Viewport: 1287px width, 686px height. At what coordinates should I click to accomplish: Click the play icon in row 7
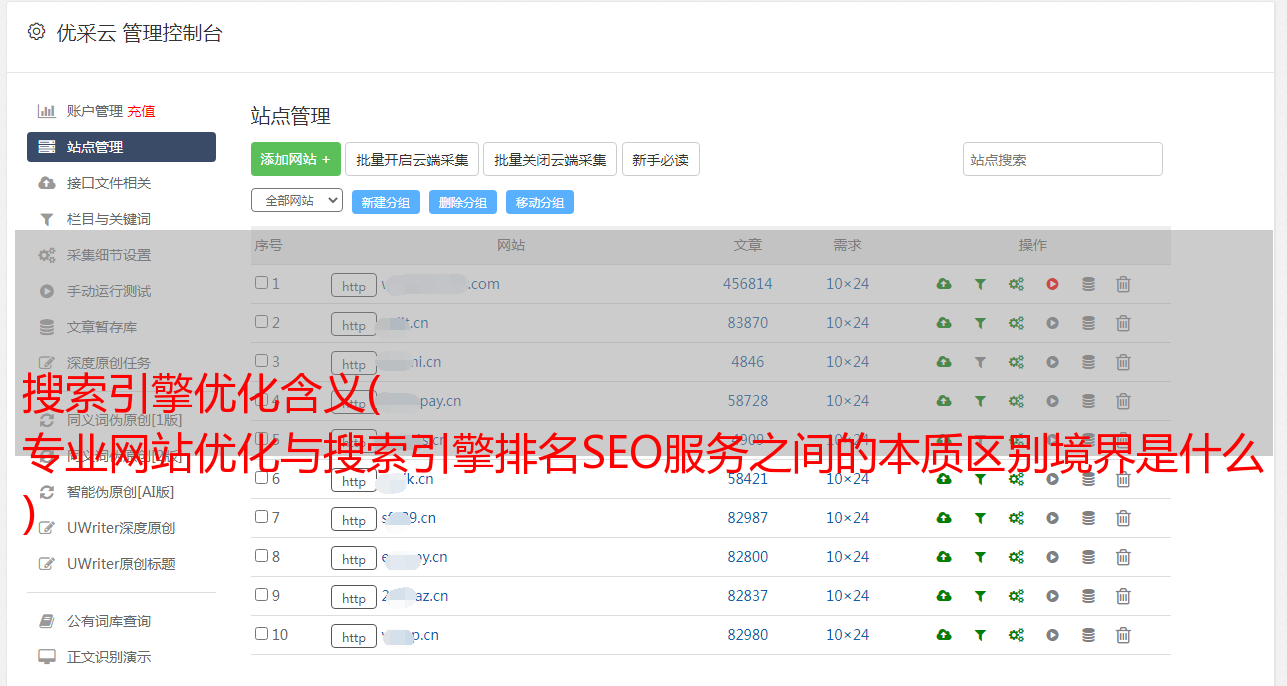[1052, 518]
